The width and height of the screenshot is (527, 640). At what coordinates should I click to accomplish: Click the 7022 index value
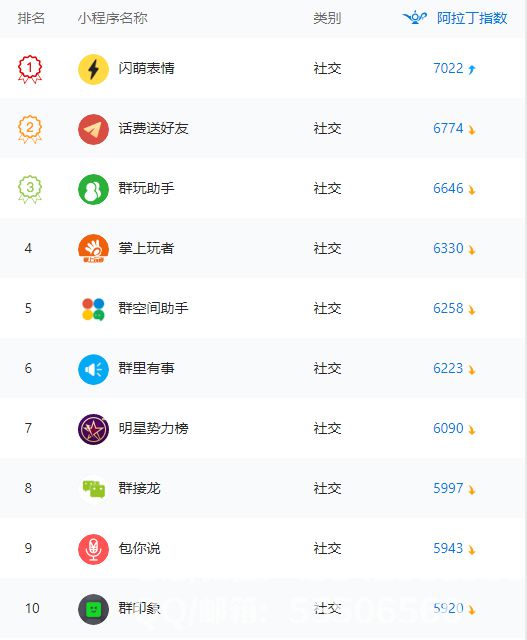pyautogui.click(x=448, y=68)
